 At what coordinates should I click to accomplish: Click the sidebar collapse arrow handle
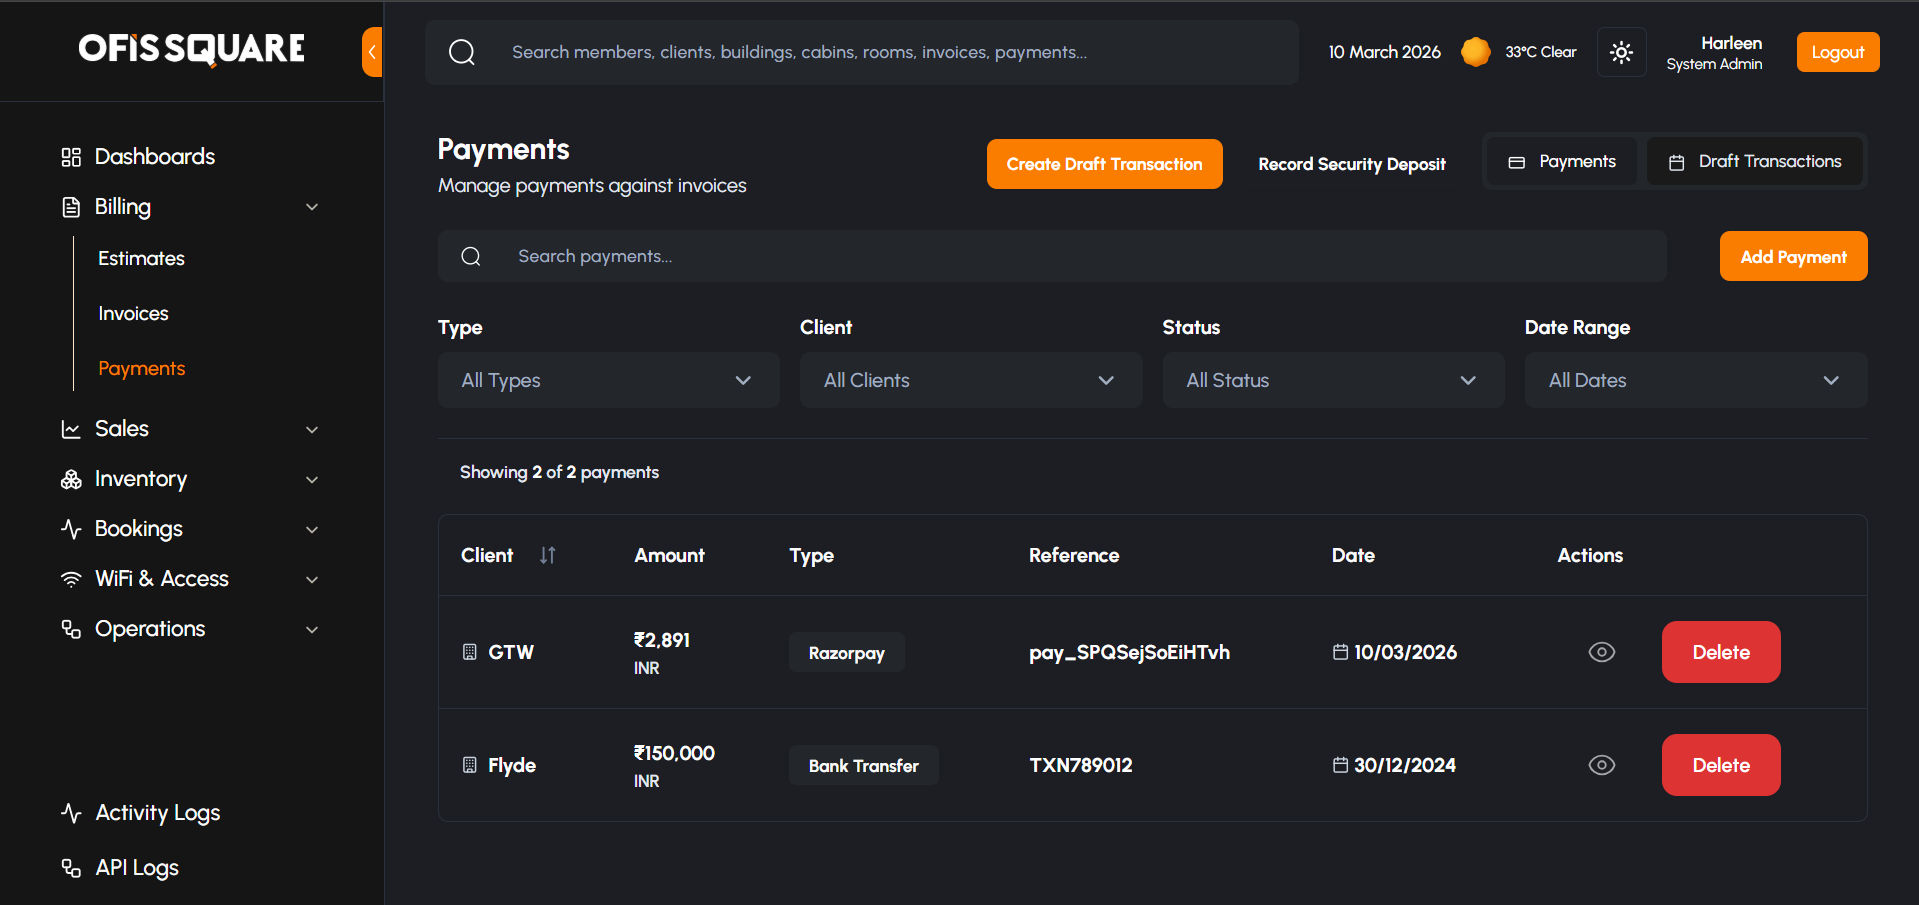372,52
